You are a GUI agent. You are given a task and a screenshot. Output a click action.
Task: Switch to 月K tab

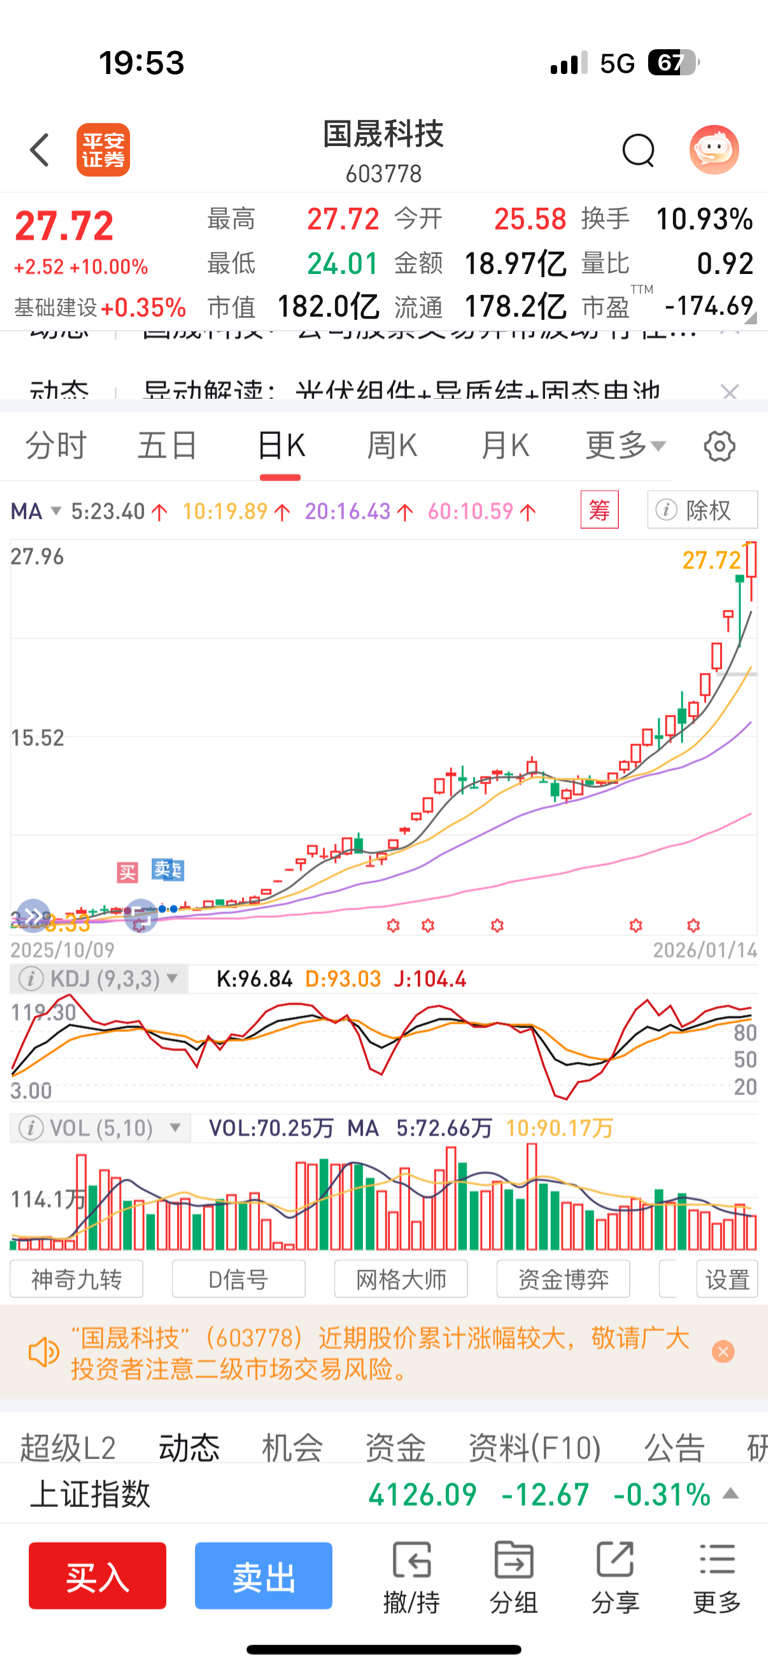coord(504,445)
